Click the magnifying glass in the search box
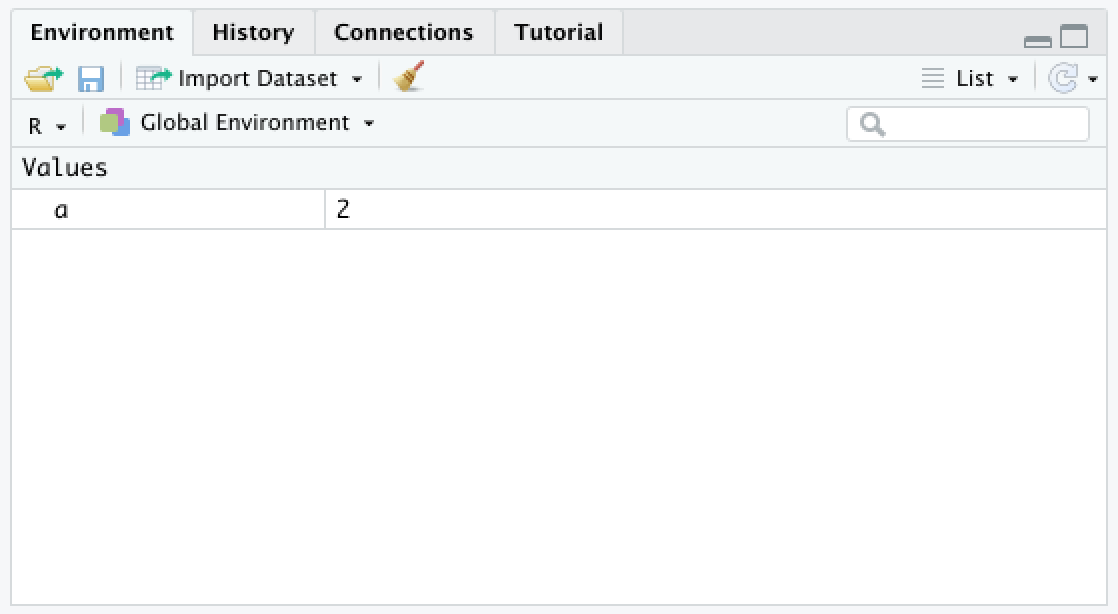1118x614 pixels. [872, 123]
